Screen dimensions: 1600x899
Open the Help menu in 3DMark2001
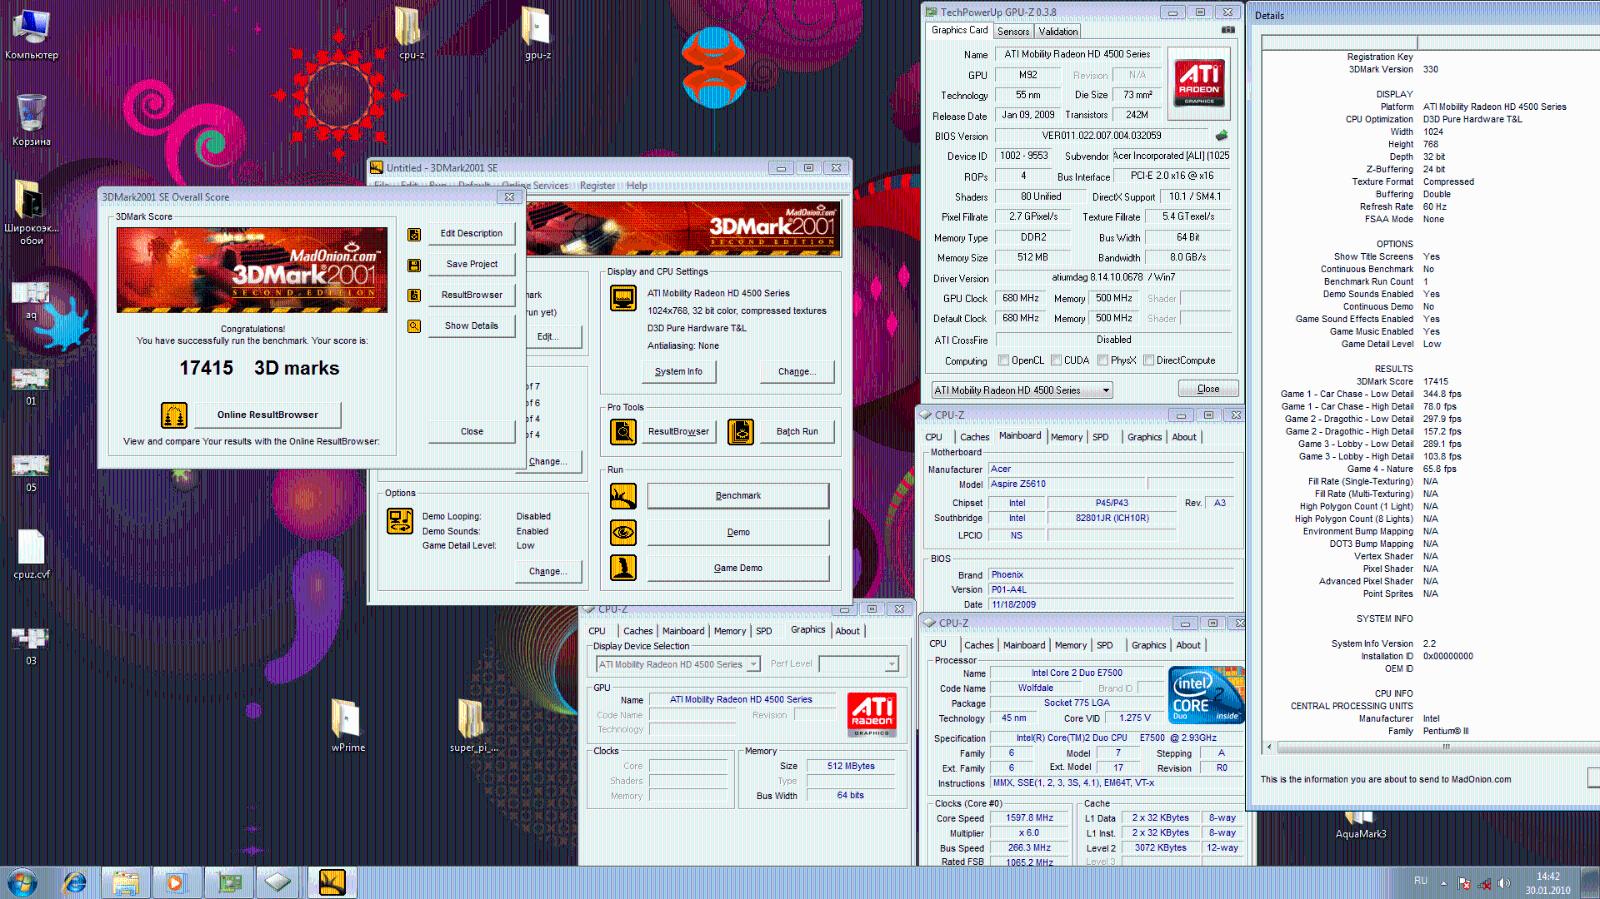[x=637, y=186]
